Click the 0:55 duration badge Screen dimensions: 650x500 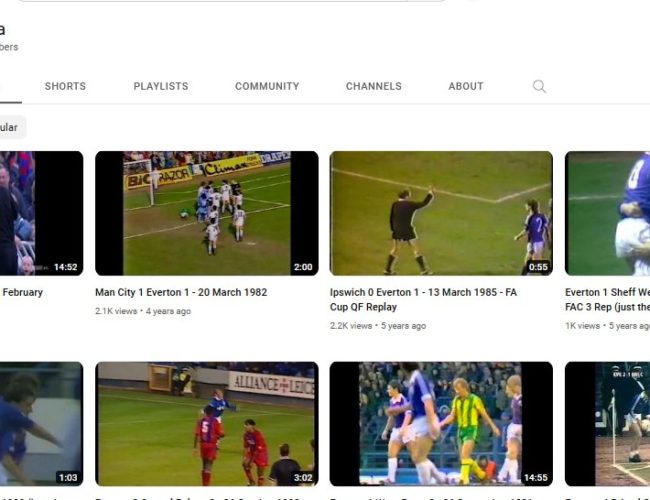(x=537, y=267)
